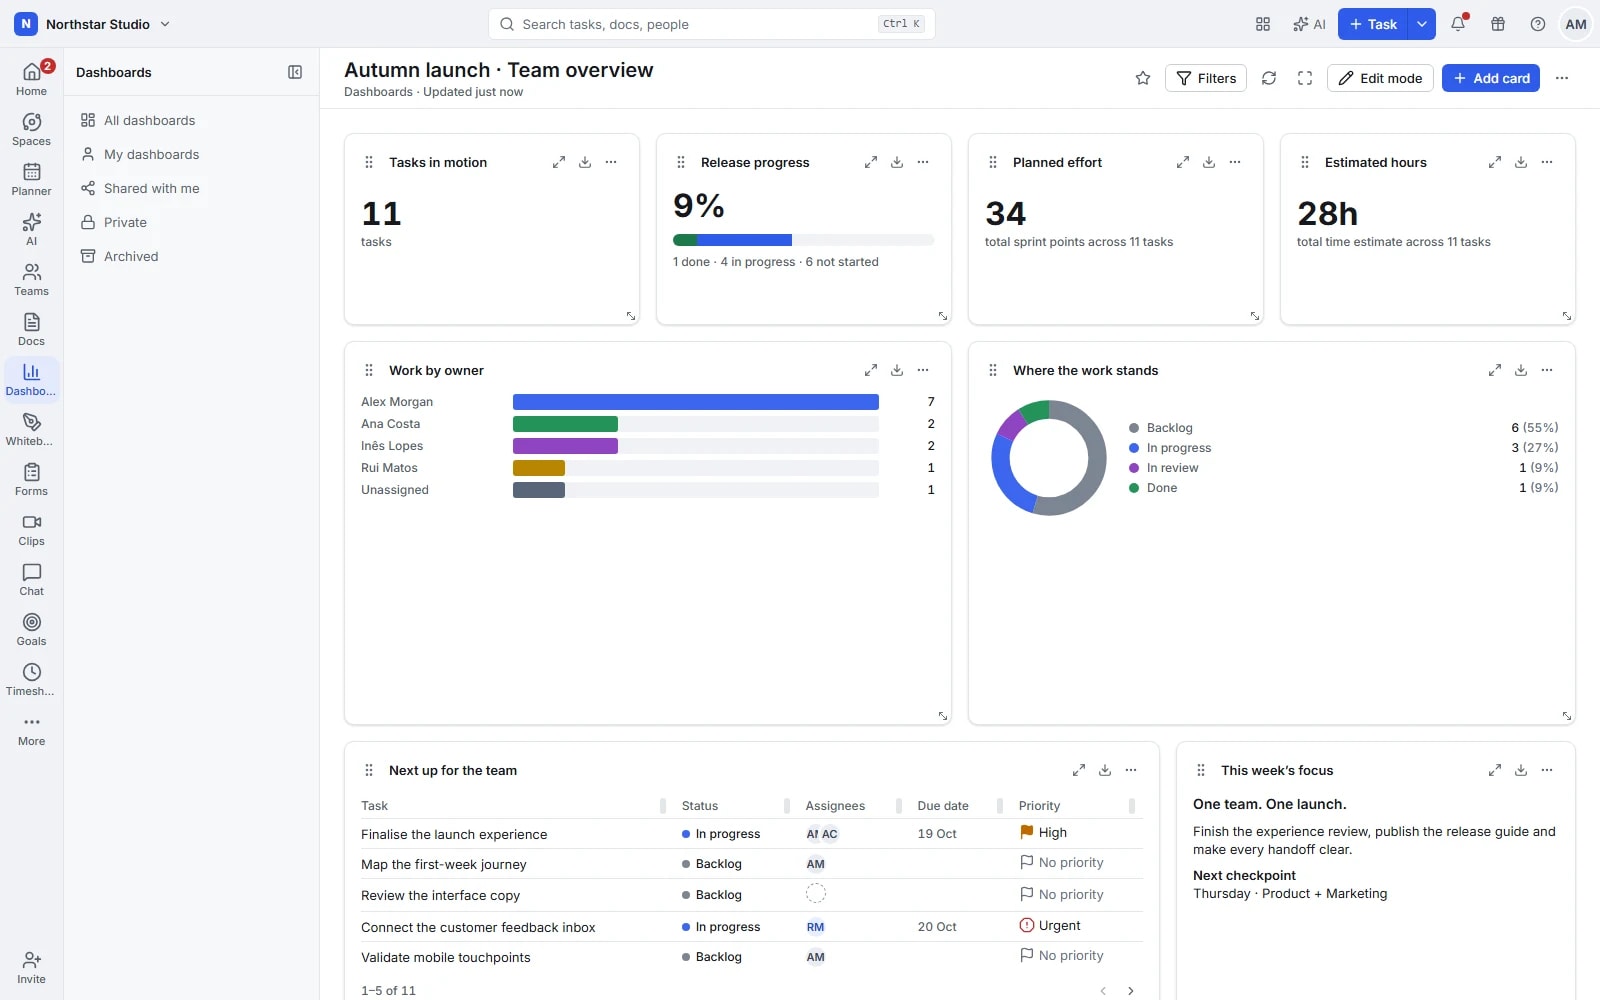Open the Northstar Studio workspace dropdown

(92, 24)
